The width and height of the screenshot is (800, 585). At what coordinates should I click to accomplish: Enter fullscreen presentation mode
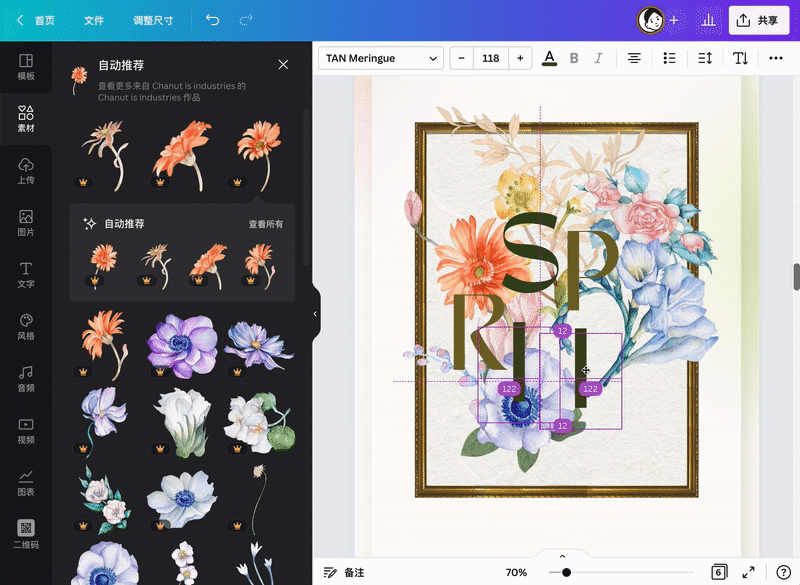click(x=748, y=572)
